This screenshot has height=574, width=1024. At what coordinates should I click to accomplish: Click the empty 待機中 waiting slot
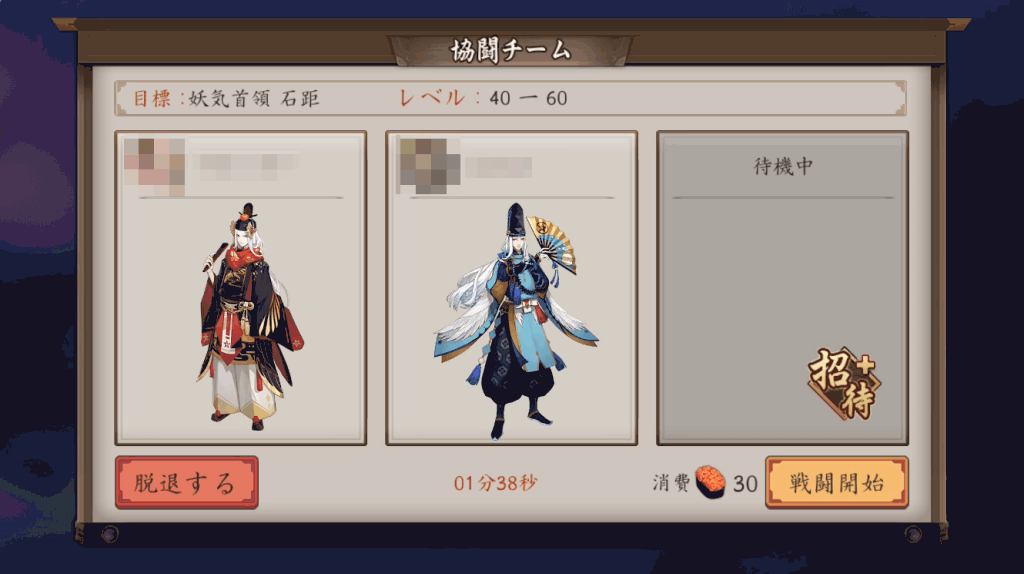(782, 288)
